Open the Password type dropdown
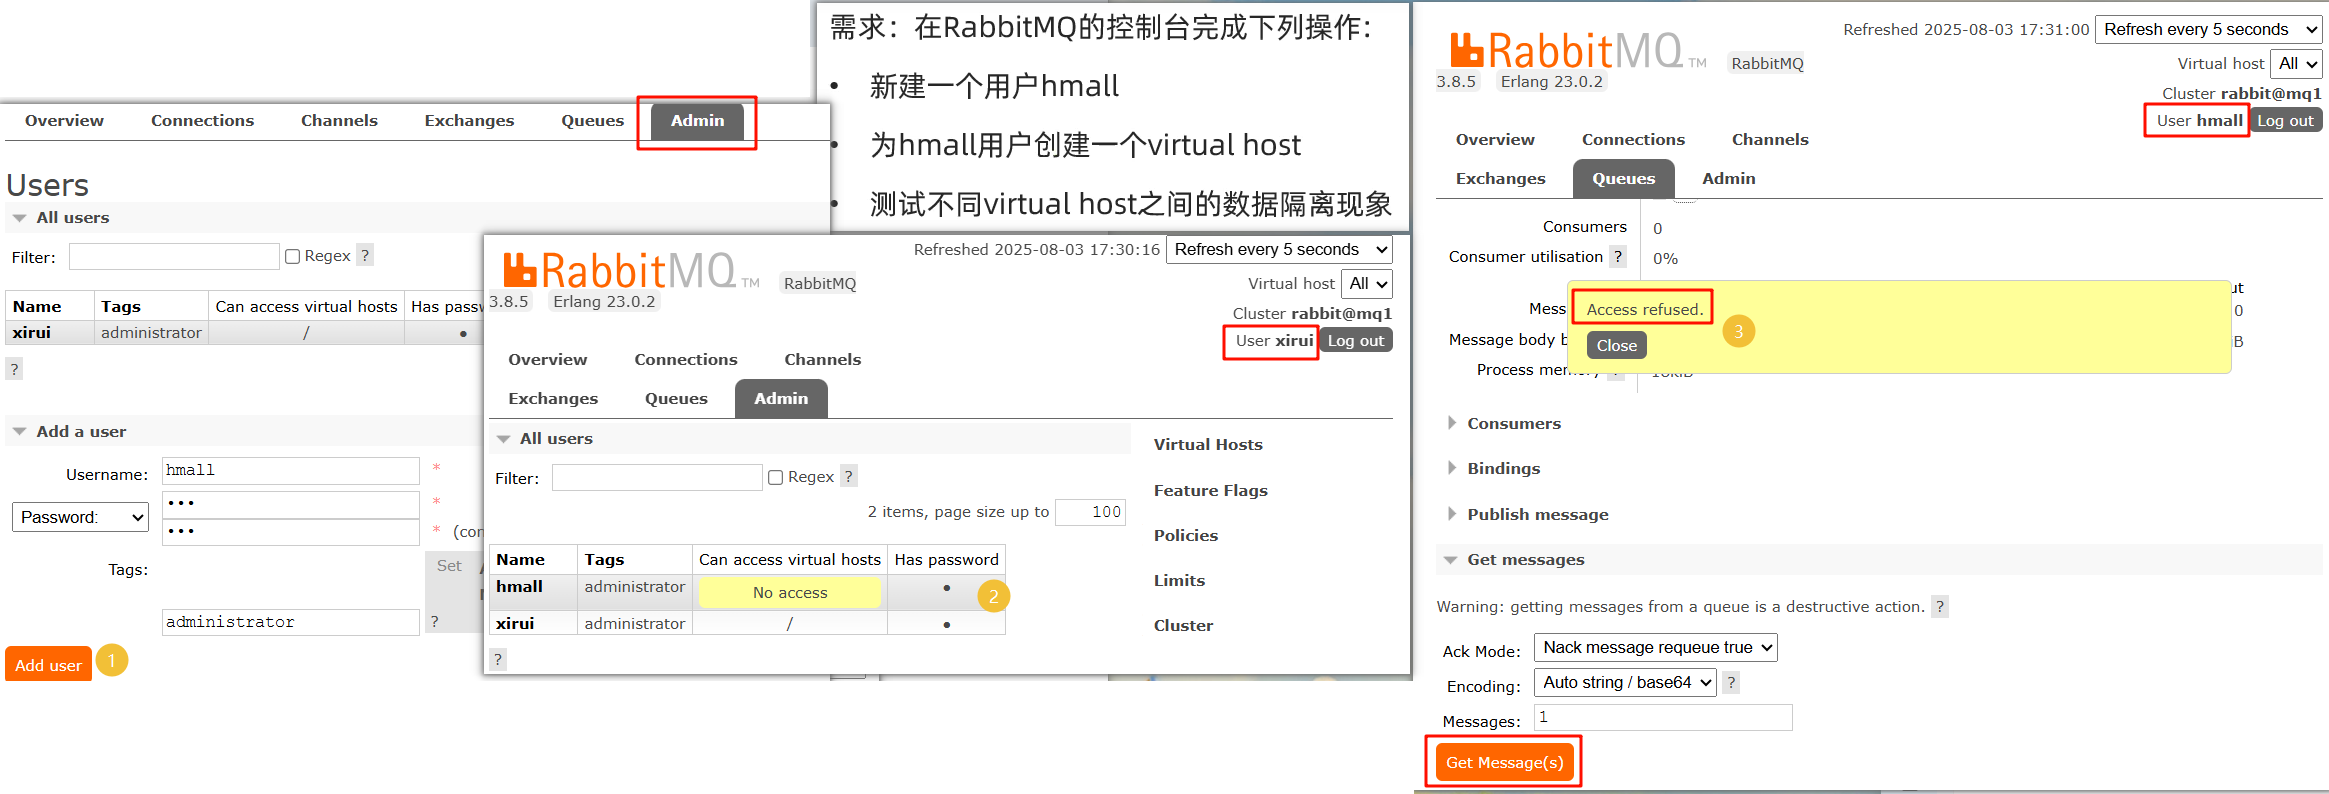Image resolution: width=2329 pixels, height=794 pixels. (x=80, y=517)
